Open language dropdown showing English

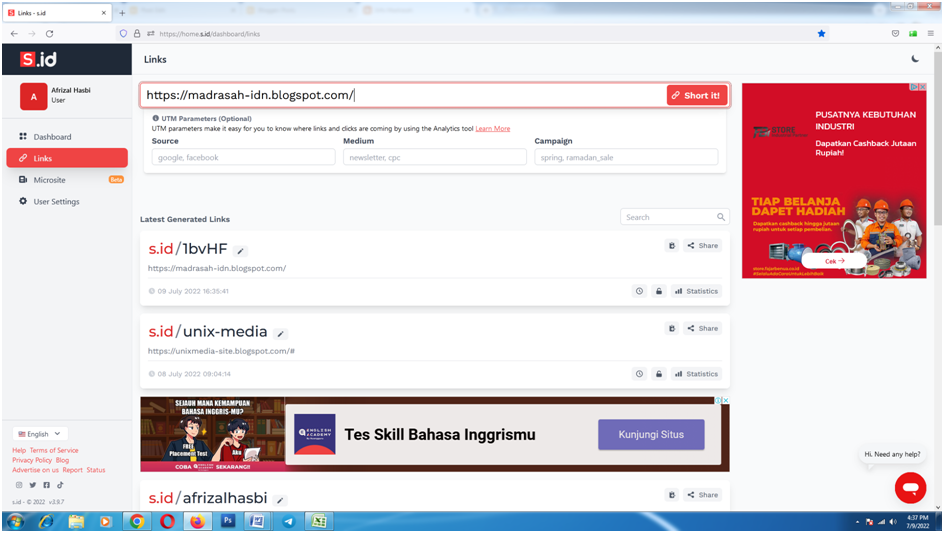point(40,434)
